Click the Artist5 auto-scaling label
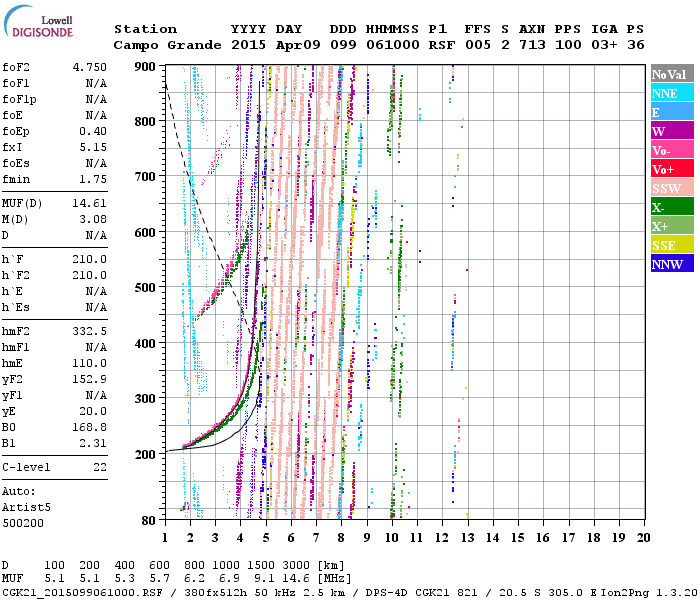This screenshot has width=700, height=600. pos(26,508)
